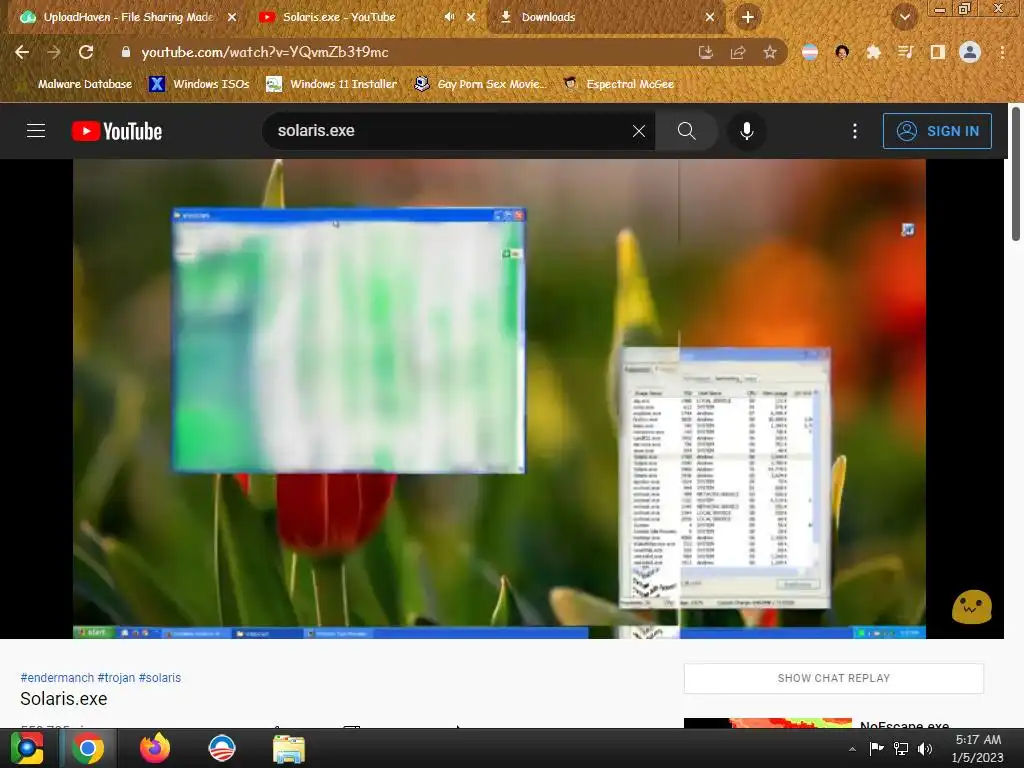This screenshot has width=1024, height=768.
Task: Reload the YouTube page
Action: pyautogui.click(x=86, y=52)
